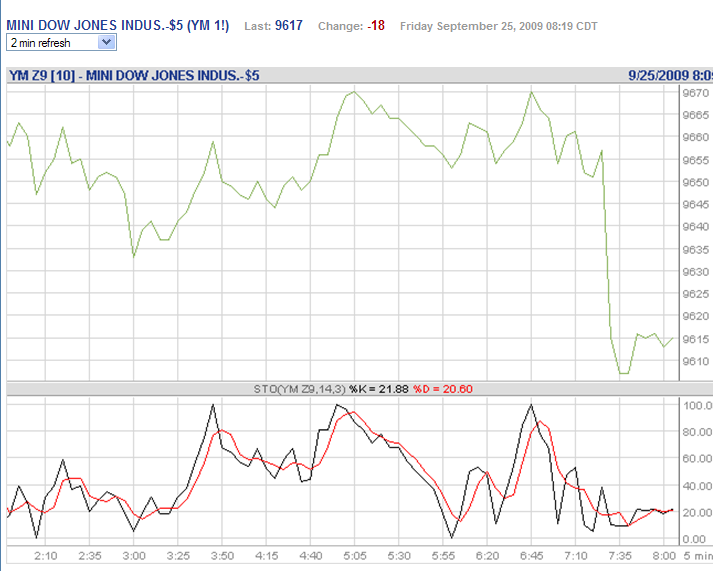Click the 9655 price axis label
Image resolution: width=713 pixels, height=571 pixels.
(696, 160)
